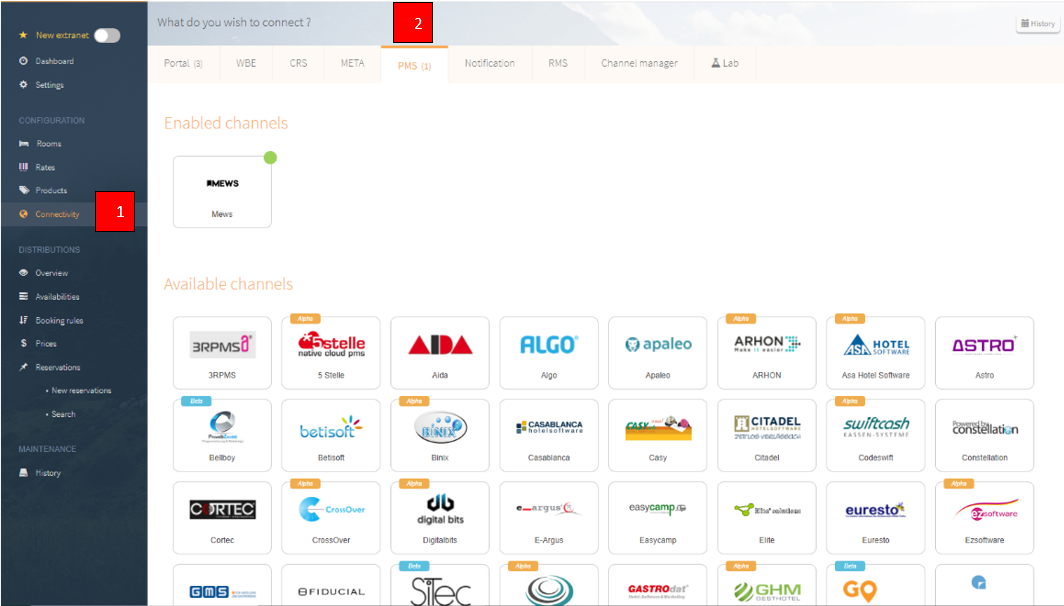Switch to the Portal tab

183,63
